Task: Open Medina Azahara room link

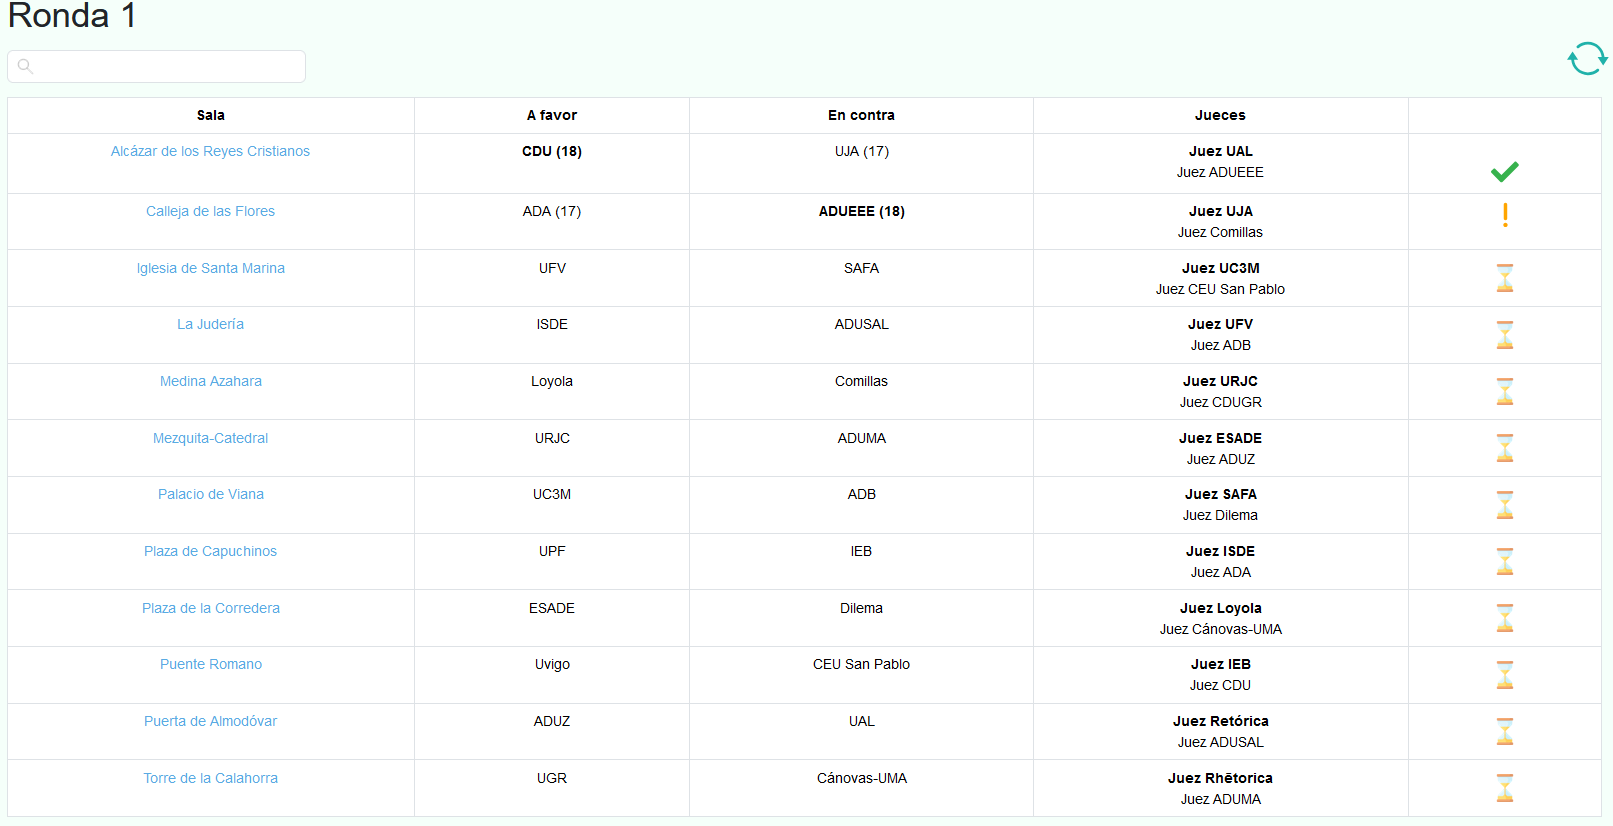Action: tap(210, 381)
